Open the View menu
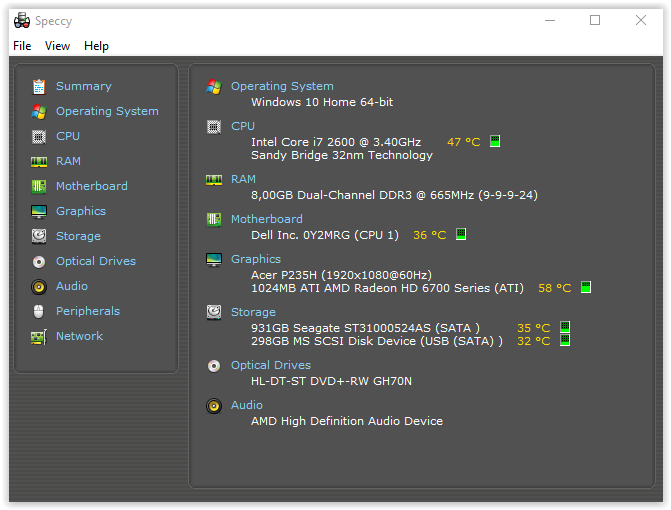671x510 pixels. 57,46
